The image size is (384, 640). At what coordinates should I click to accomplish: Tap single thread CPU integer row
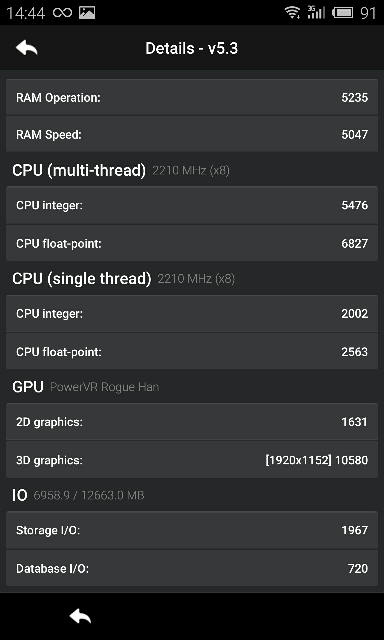point(192,313)
